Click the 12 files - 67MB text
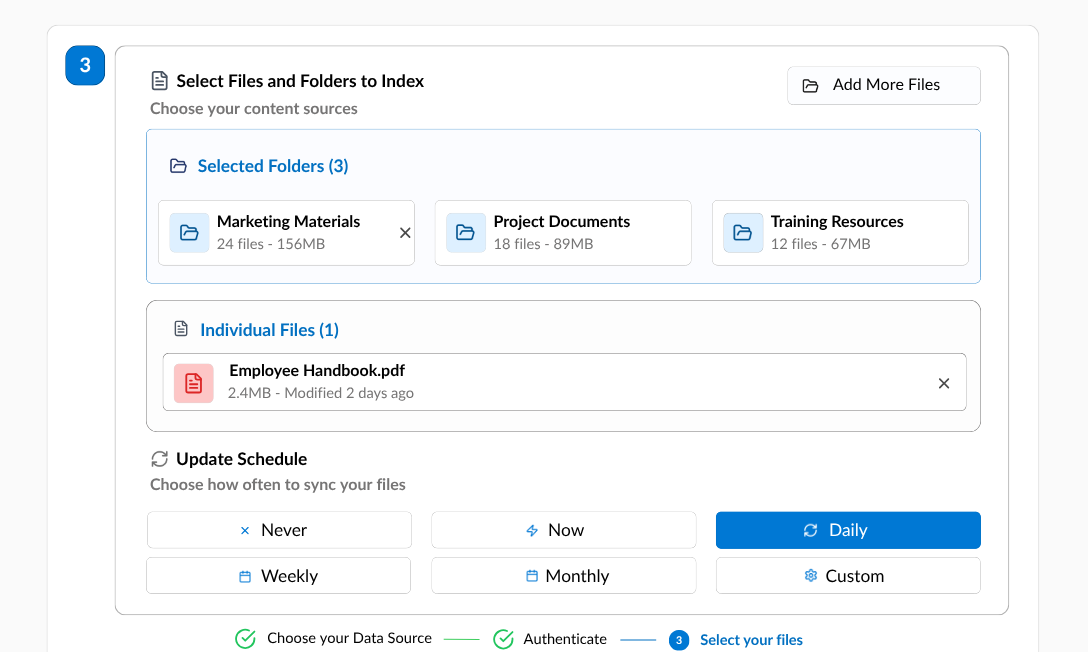Image resolution: width=1088 pixels, height=652 pixels. click(x=820, y=244)
